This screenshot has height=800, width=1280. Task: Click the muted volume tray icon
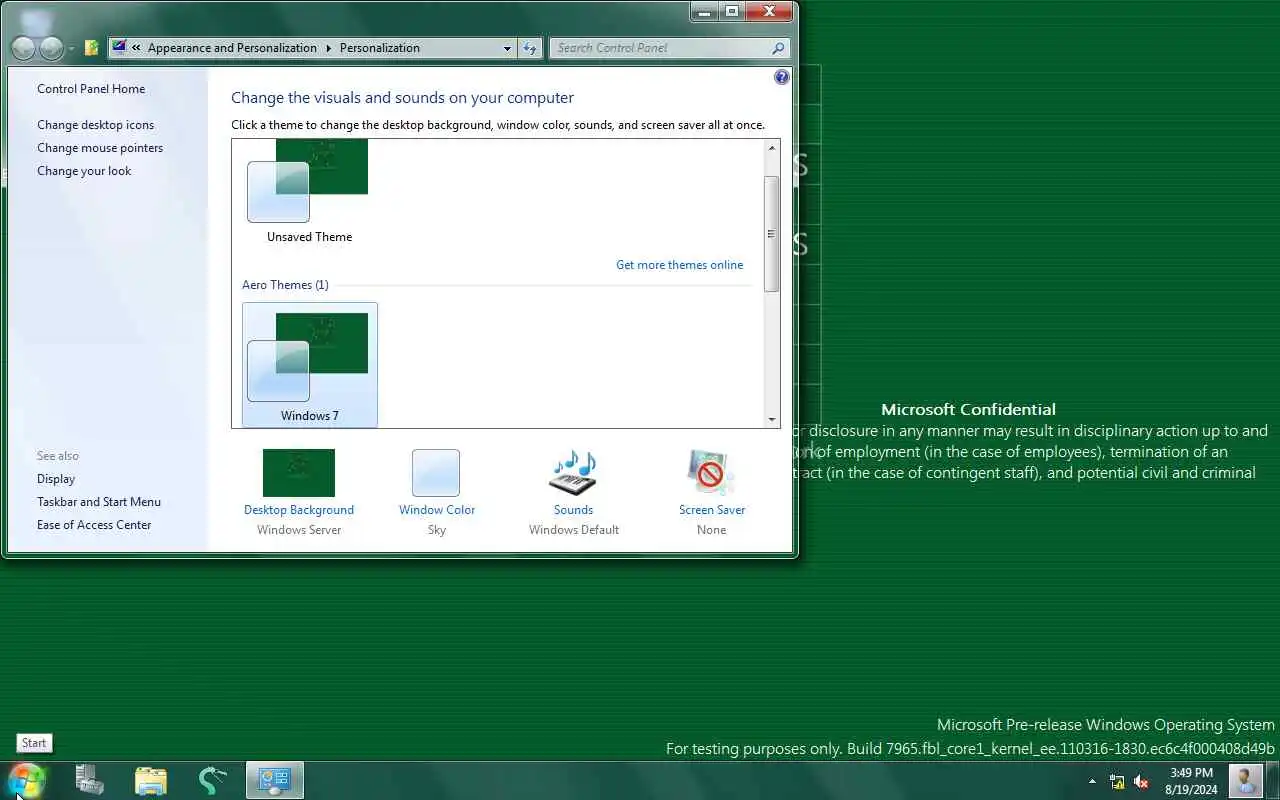pos(1141,782)
